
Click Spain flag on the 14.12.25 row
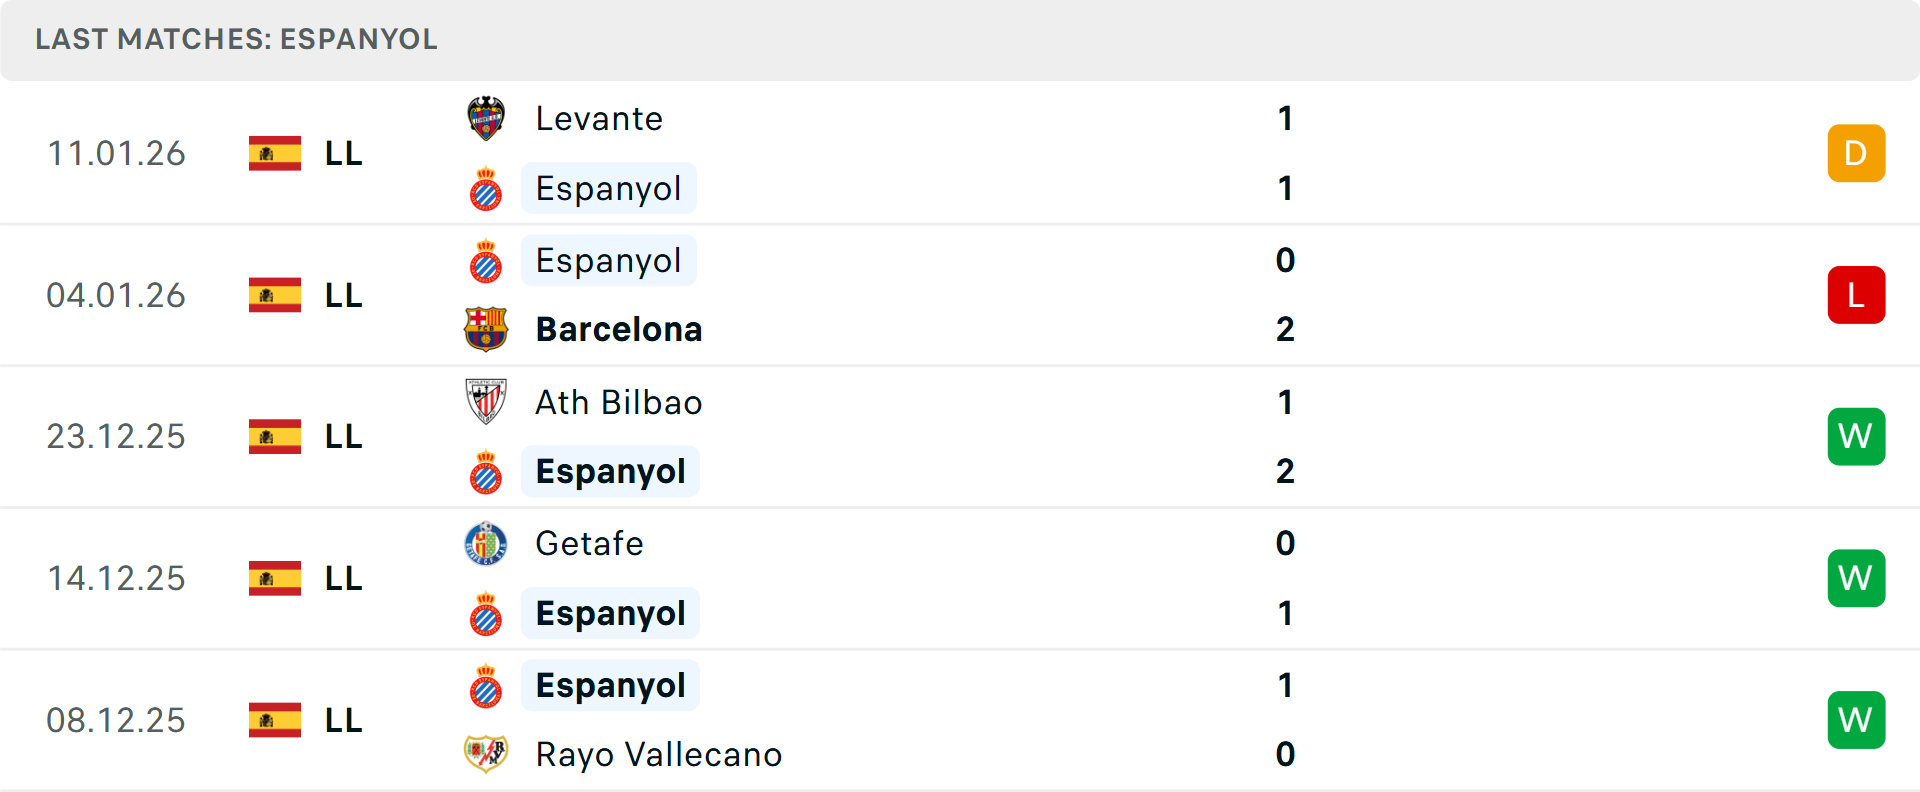275,578
